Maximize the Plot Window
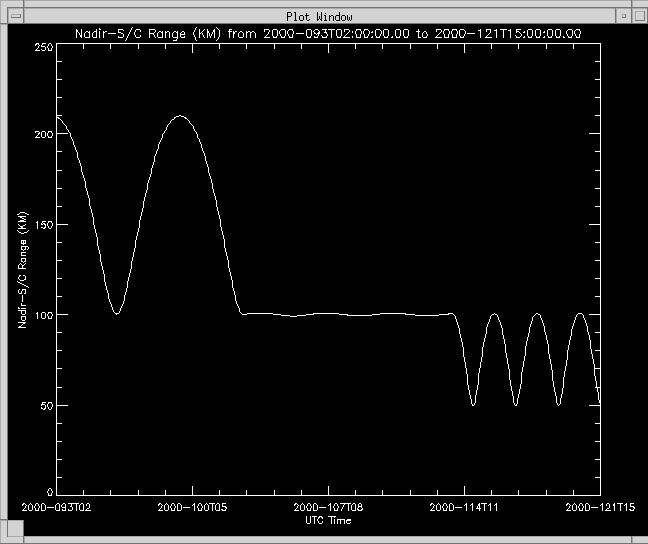The width and height of the screenshot is (648, 544). pyautogui.click(x=636, y=16)
